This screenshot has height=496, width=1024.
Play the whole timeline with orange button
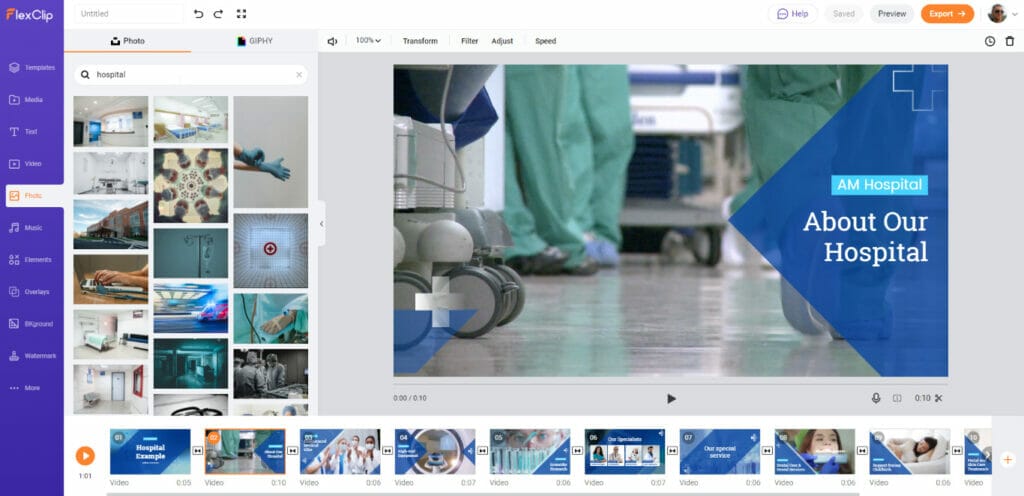pos(85,456)
